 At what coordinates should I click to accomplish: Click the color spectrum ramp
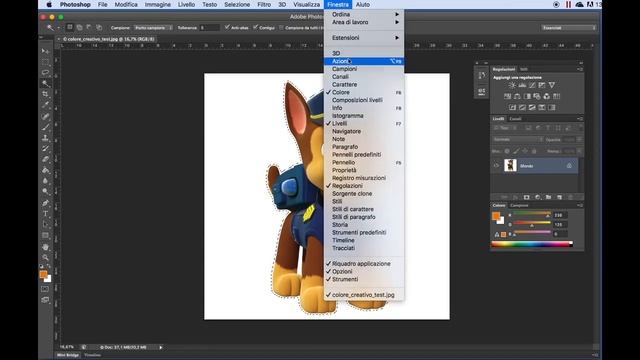(532, 244)
